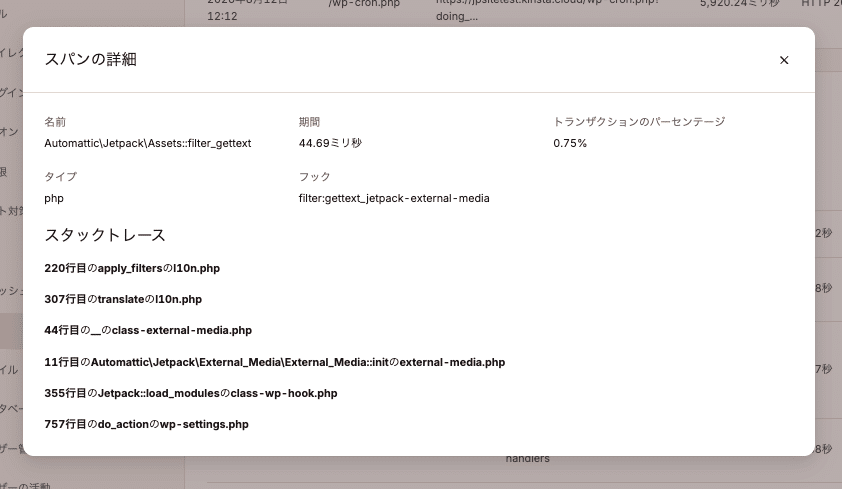Click the トランザクションのパーセンテージ label
Image resolution: width=842 pixels, height=489 pixels.
639,122
